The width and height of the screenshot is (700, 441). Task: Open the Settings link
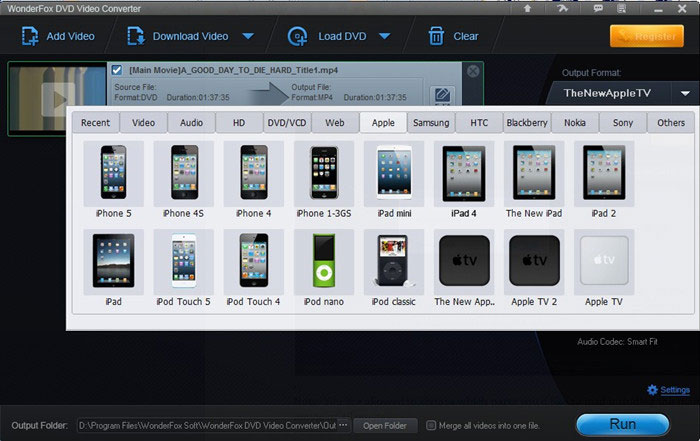(x=675, y=390)
